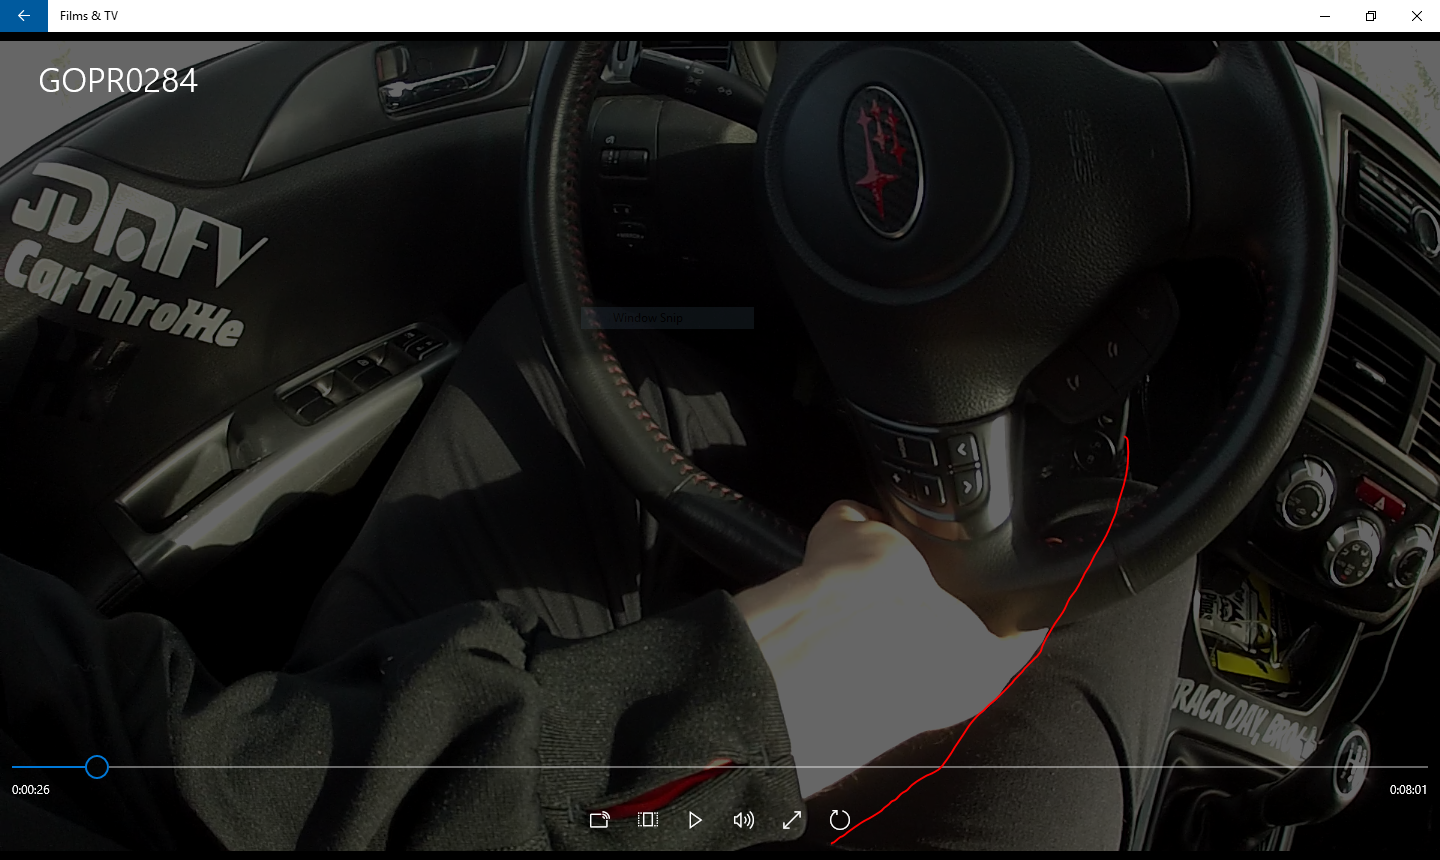Cast the video to another device
The height and width of the screenshot is (860, 1440).
pos(600,819)
